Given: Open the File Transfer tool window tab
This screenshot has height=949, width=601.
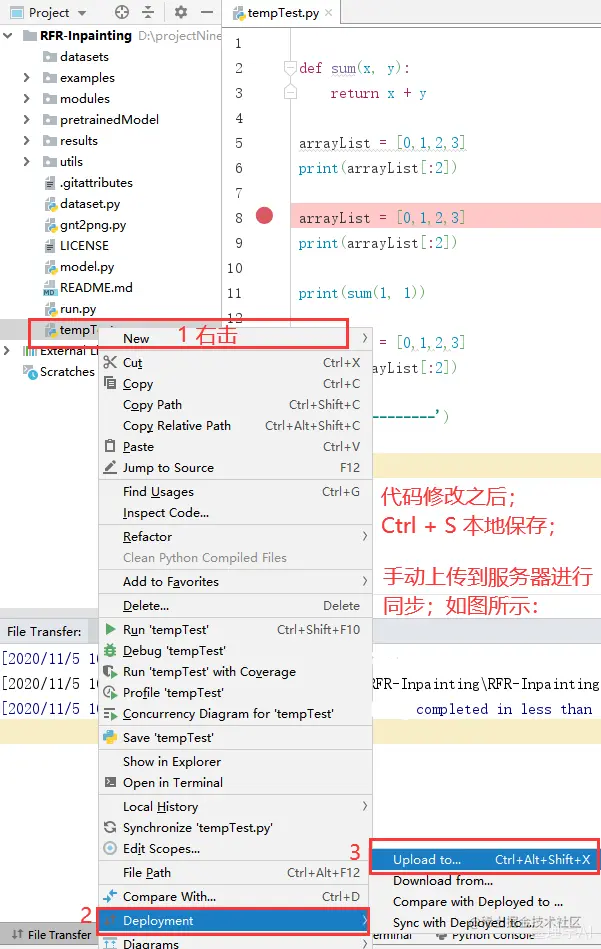Looking at the screenshot, I should tap(51, 935).
